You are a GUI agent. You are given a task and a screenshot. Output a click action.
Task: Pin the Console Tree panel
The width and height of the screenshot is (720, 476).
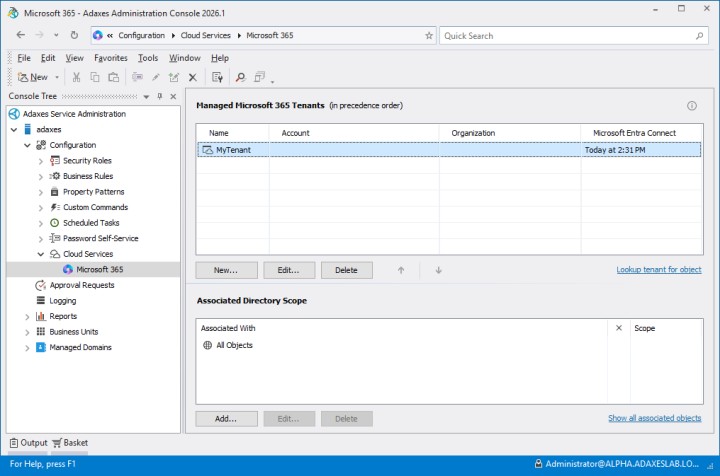[x=159, y=96]
